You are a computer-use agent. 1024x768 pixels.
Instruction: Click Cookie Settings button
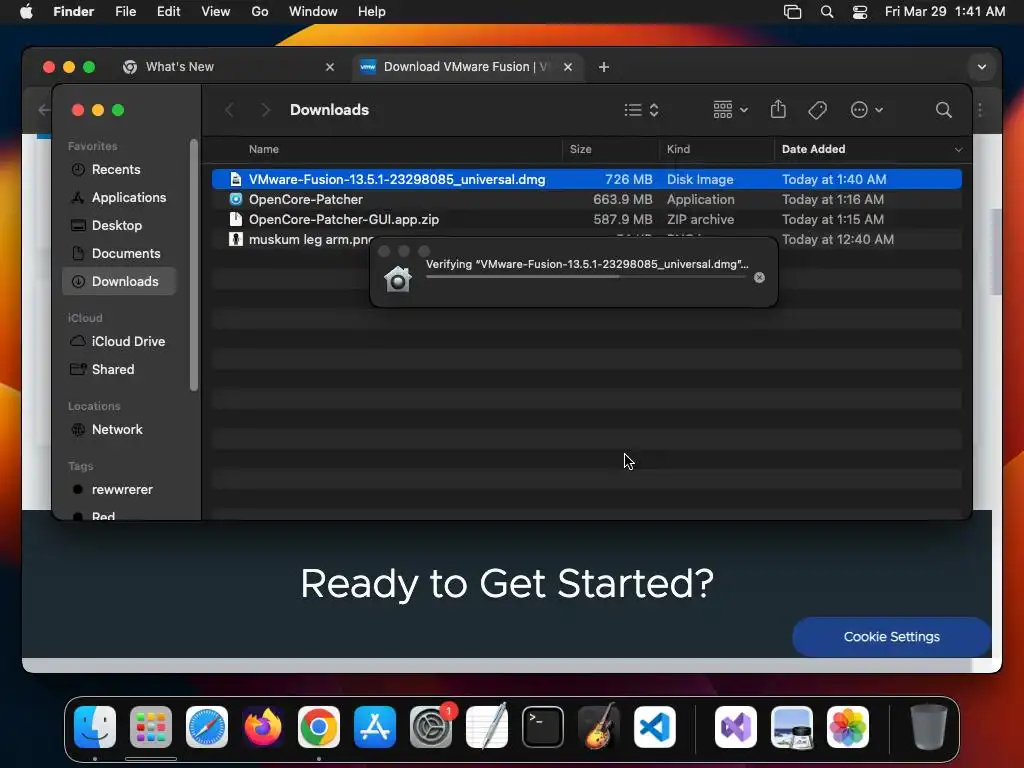[x=891, y=637]
